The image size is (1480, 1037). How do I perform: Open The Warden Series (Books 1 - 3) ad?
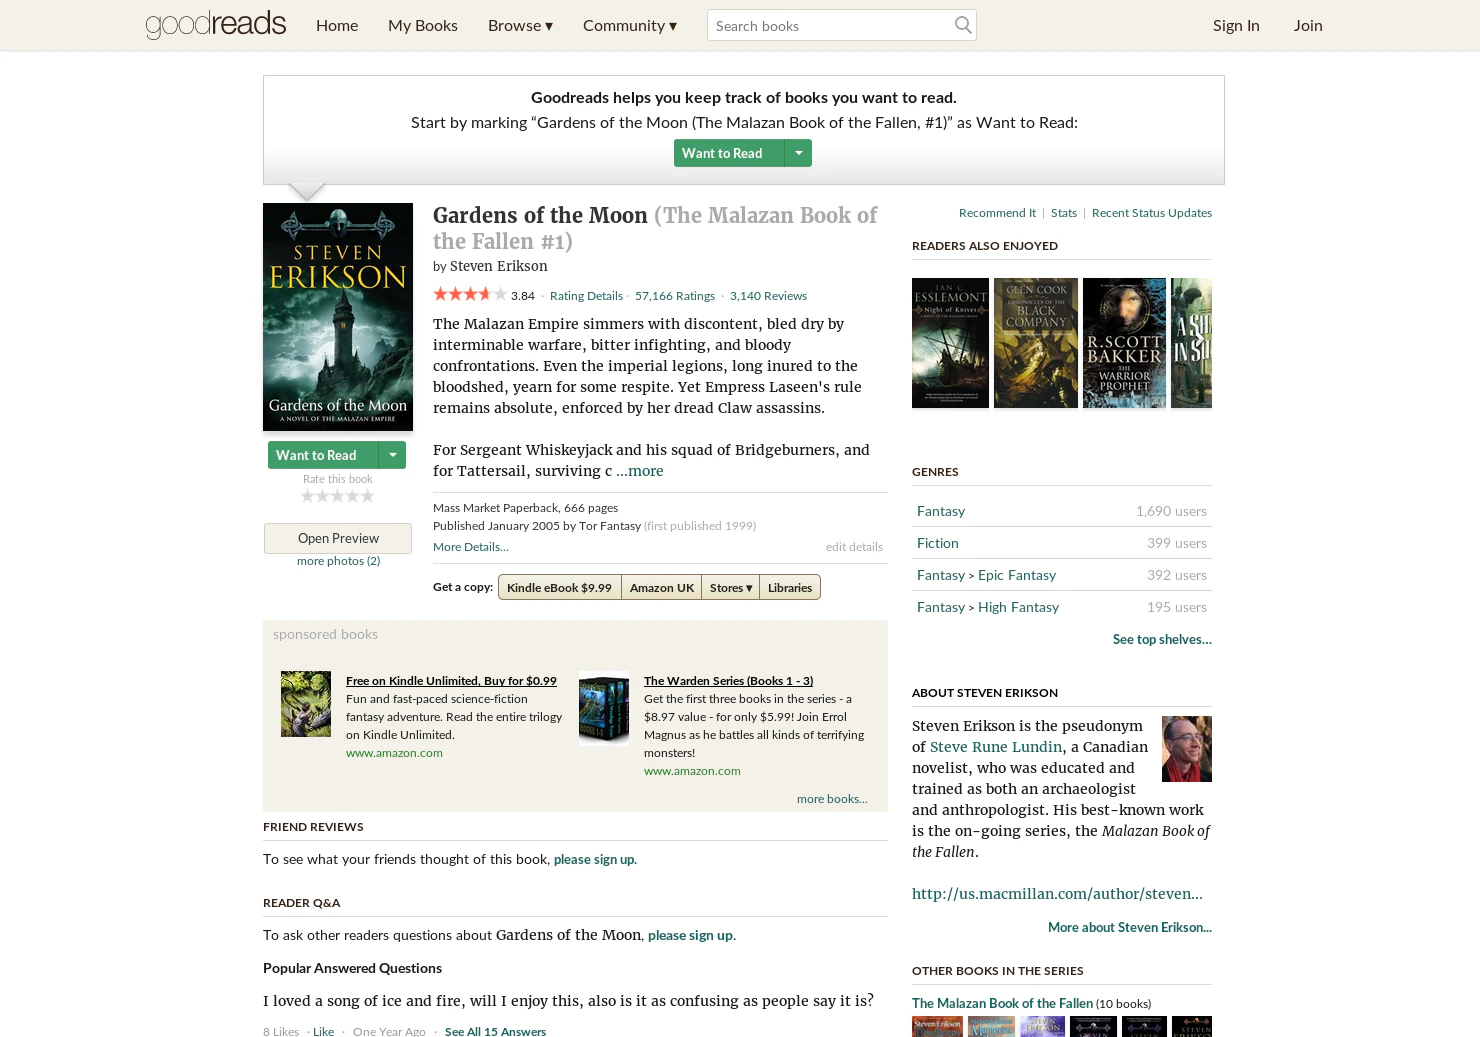click(728, 681)
